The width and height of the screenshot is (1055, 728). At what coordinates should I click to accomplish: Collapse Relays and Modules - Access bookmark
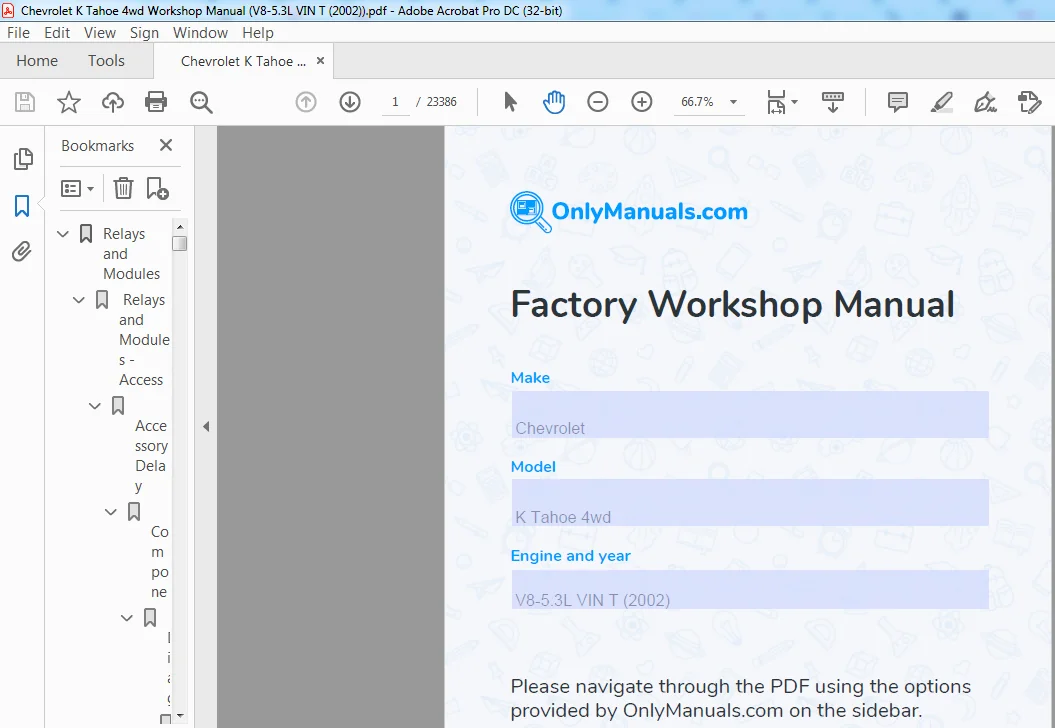[79, 300]
